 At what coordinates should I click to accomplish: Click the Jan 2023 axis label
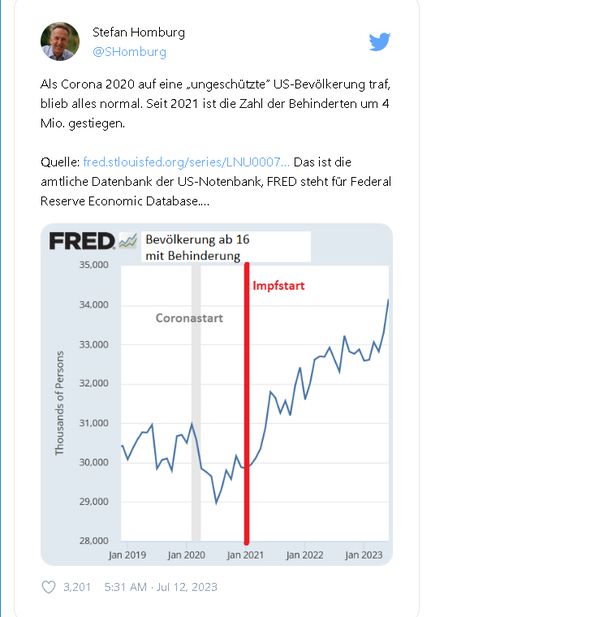point(364,555)
